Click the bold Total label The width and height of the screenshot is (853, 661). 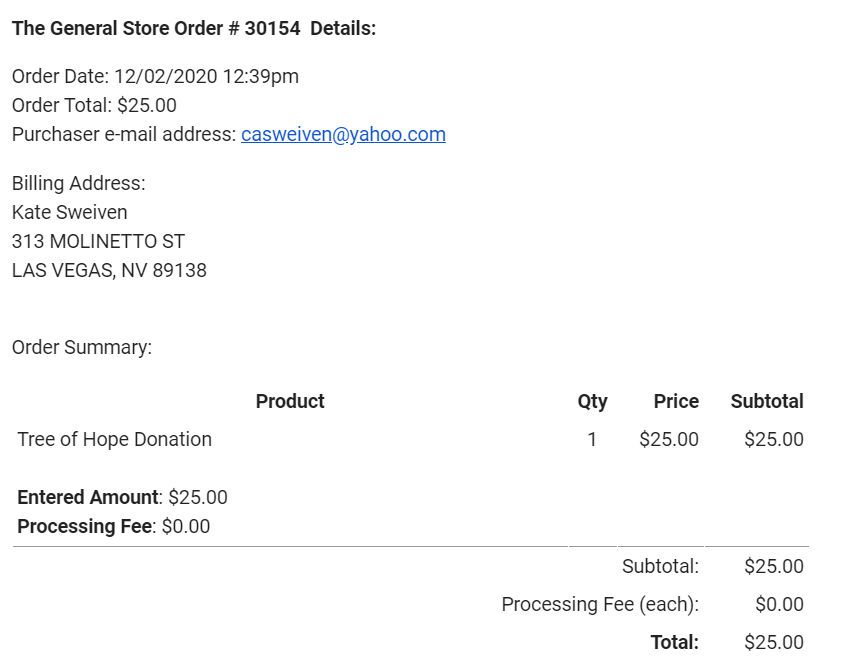coord(675,642)
